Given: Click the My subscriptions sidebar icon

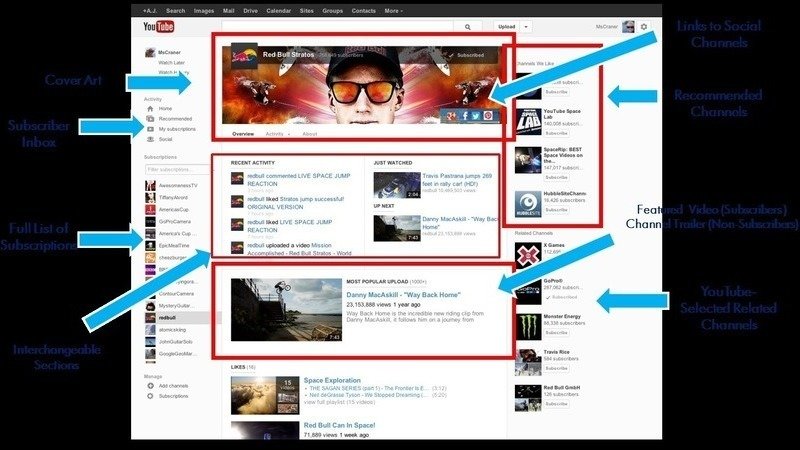Looking at the screenshot, I should (x=150, y=129).
